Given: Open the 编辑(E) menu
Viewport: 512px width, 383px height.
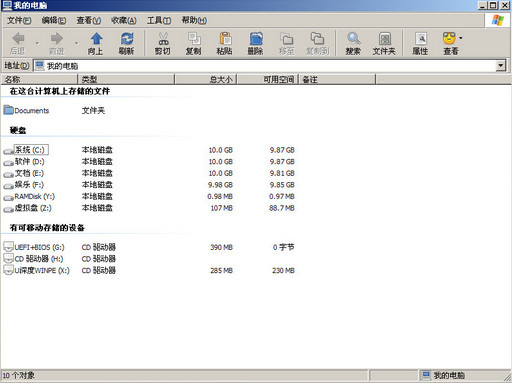Looking at the screenshot, I should click(x=54, y=20).
